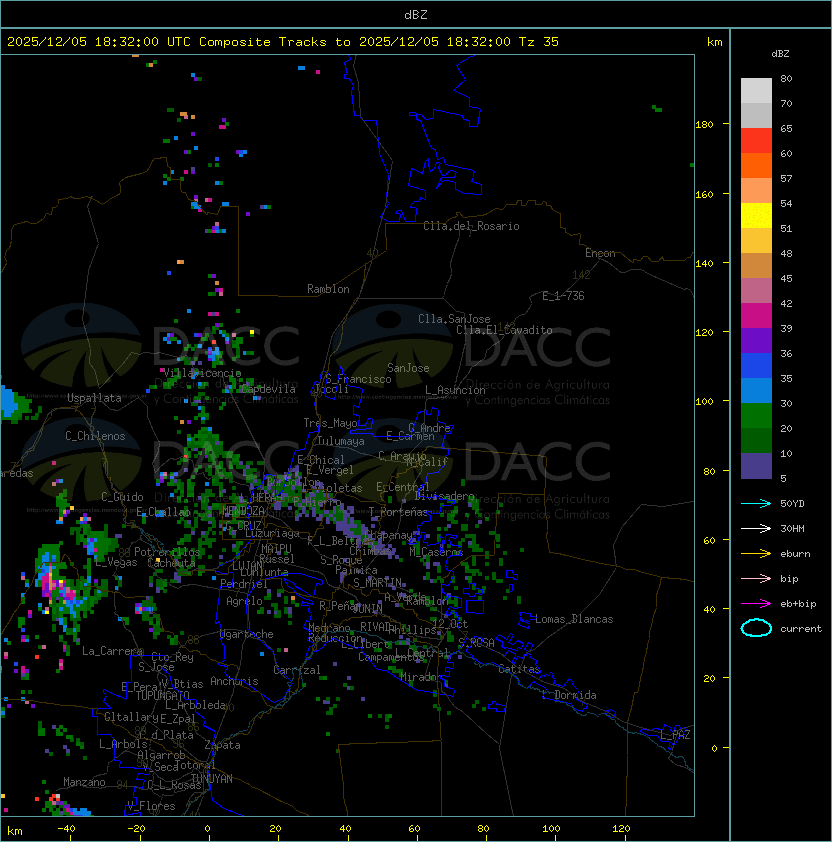Click the 'C_Chilenos' map label
Screen dimensions: 832x842
click(x=95, y=436)
